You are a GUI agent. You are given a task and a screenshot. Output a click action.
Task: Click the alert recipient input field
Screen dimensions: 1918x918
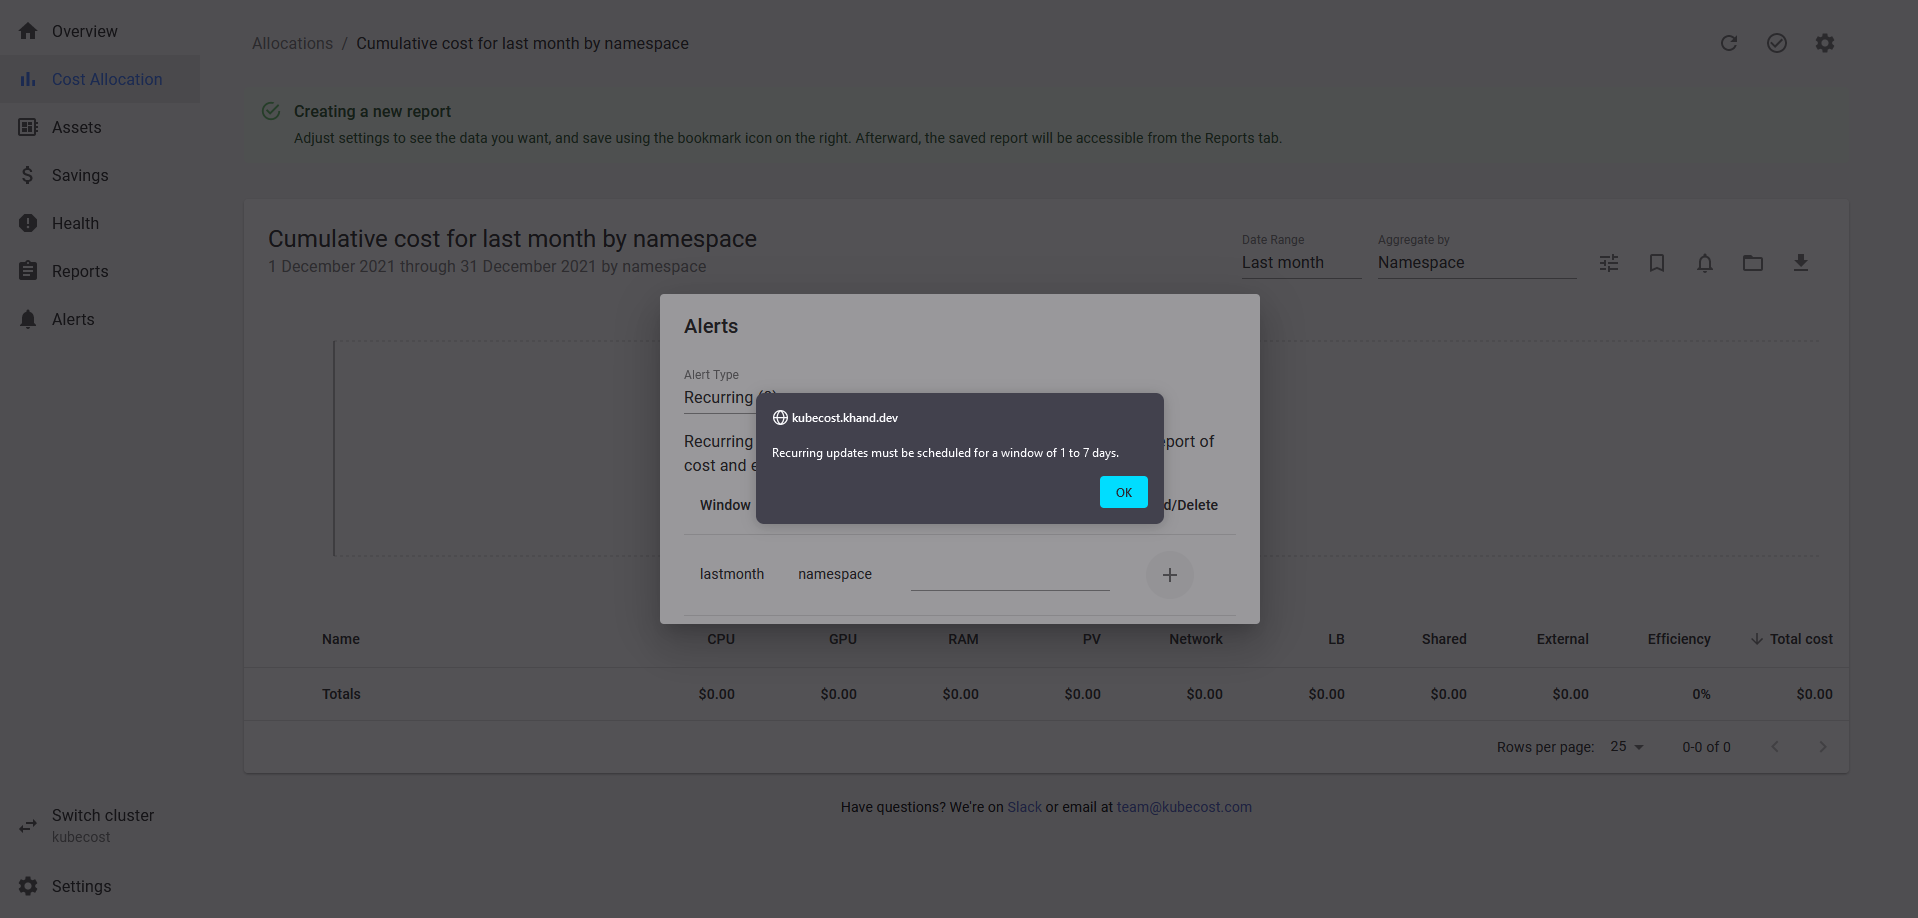[x=1010, y=575]
